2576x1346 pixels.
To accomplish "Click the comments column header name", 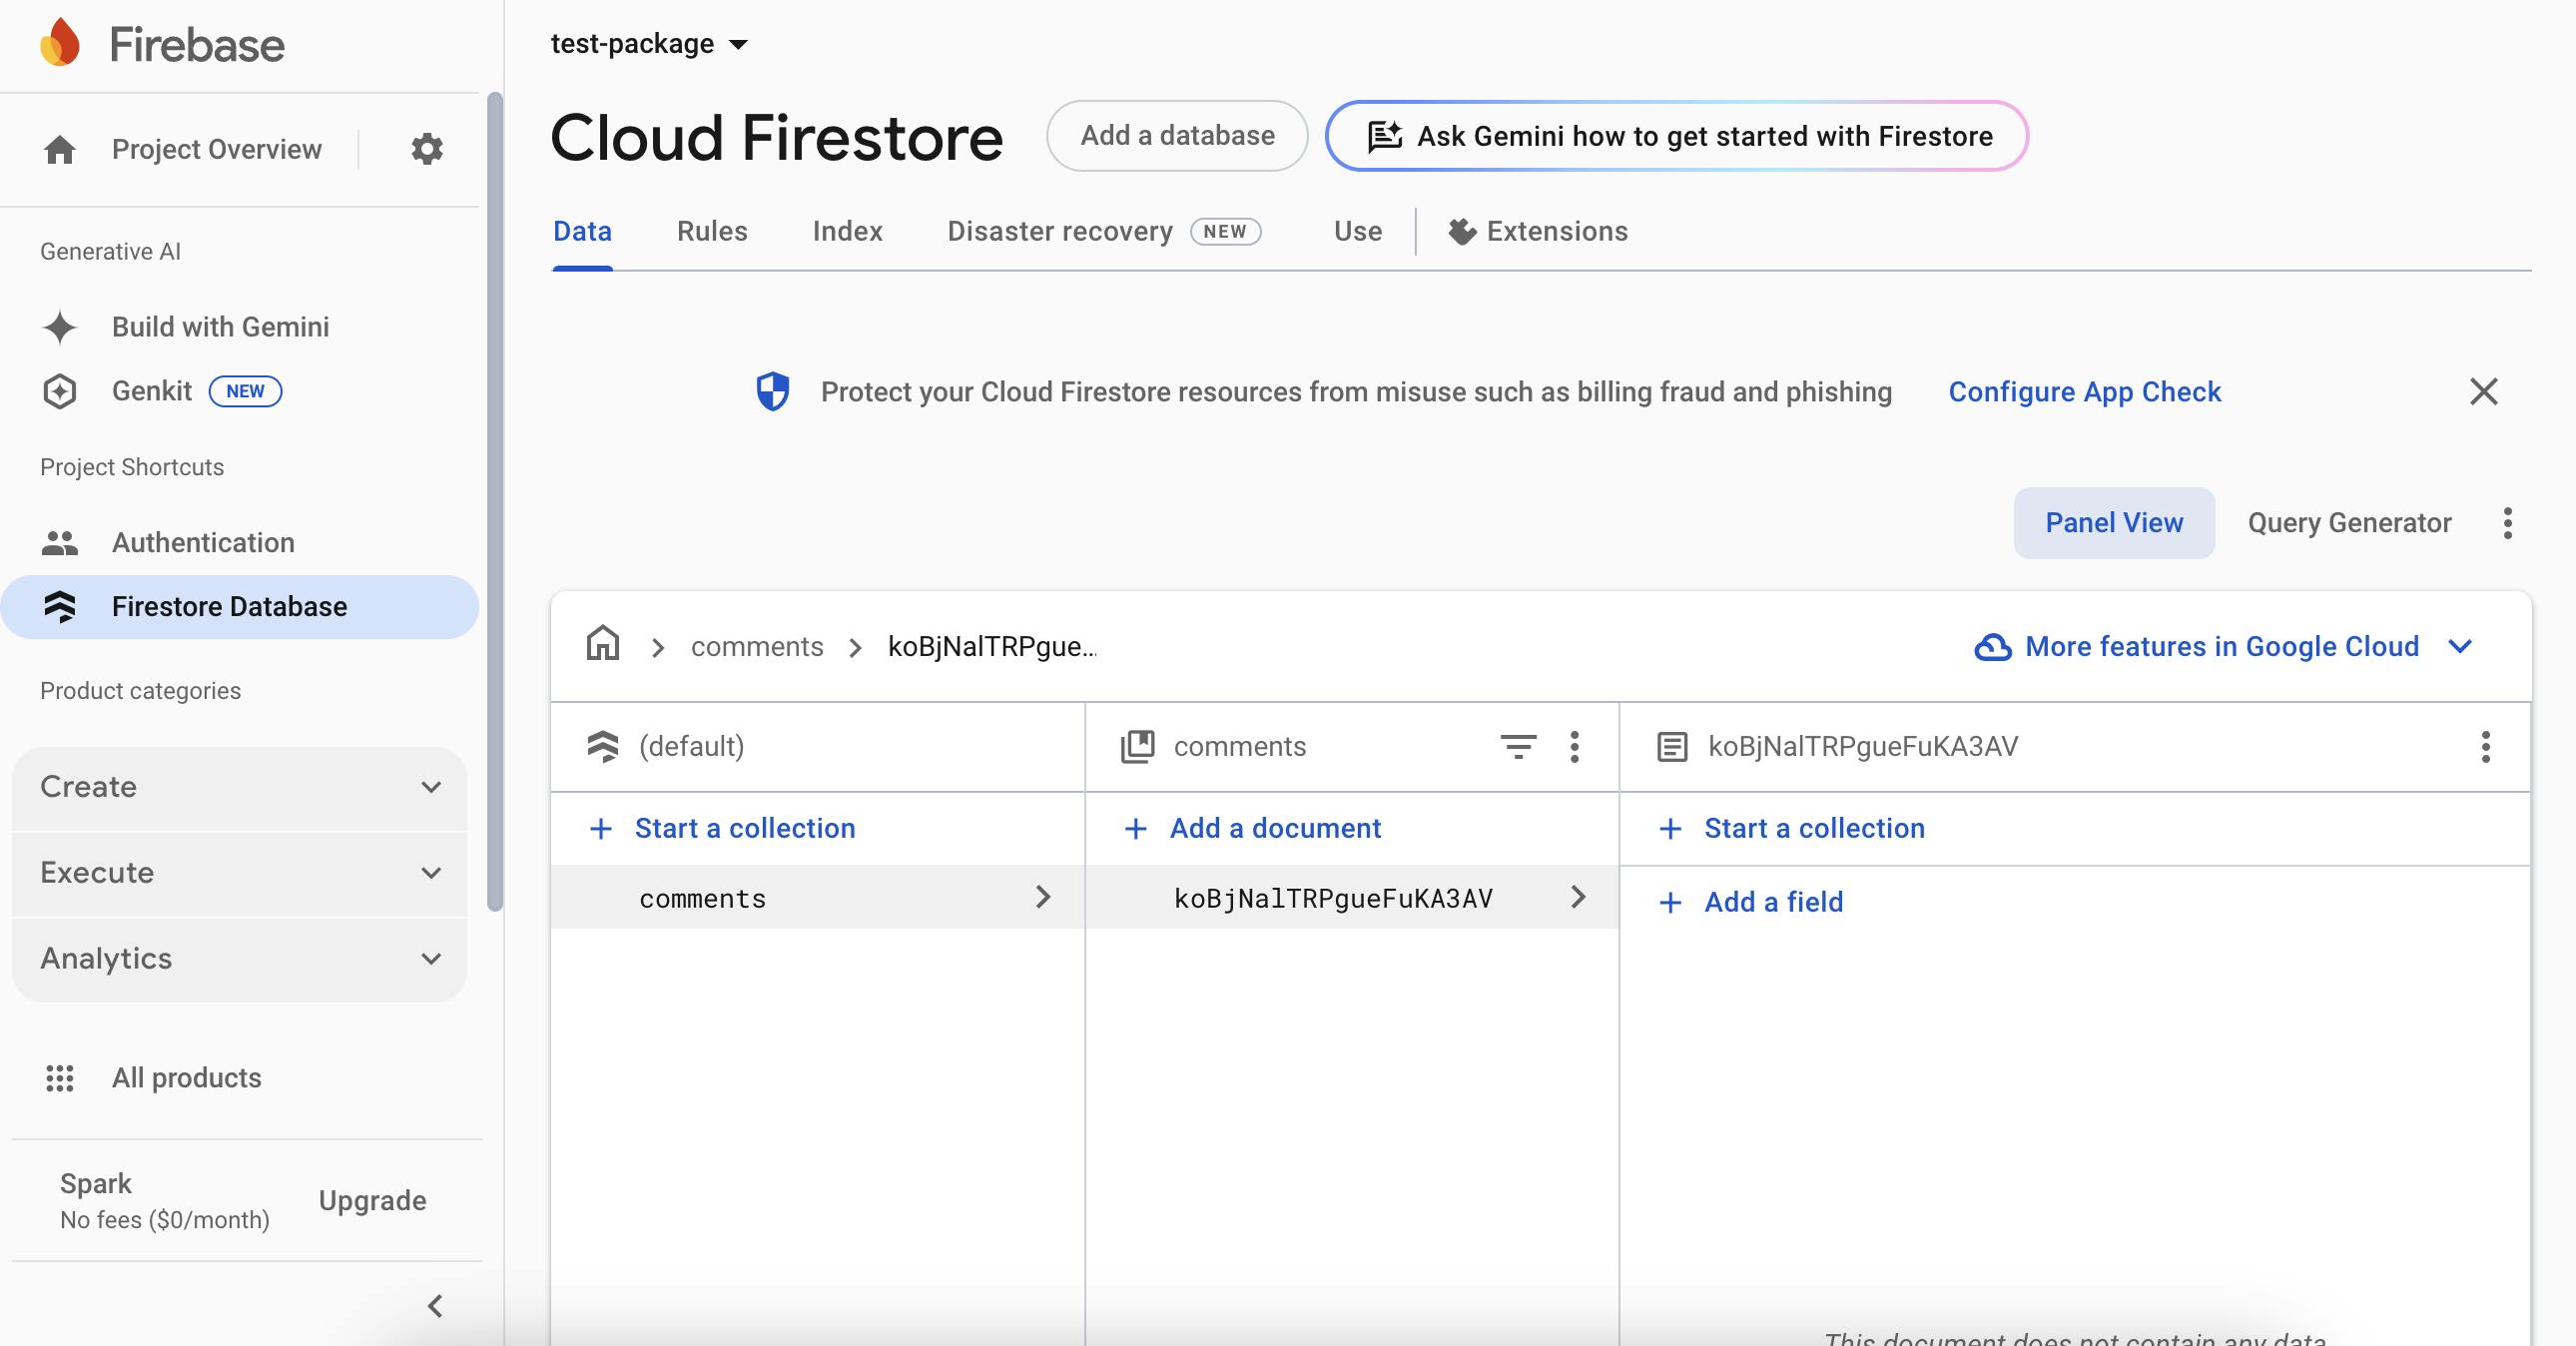I will click(x=1240, y=746).
